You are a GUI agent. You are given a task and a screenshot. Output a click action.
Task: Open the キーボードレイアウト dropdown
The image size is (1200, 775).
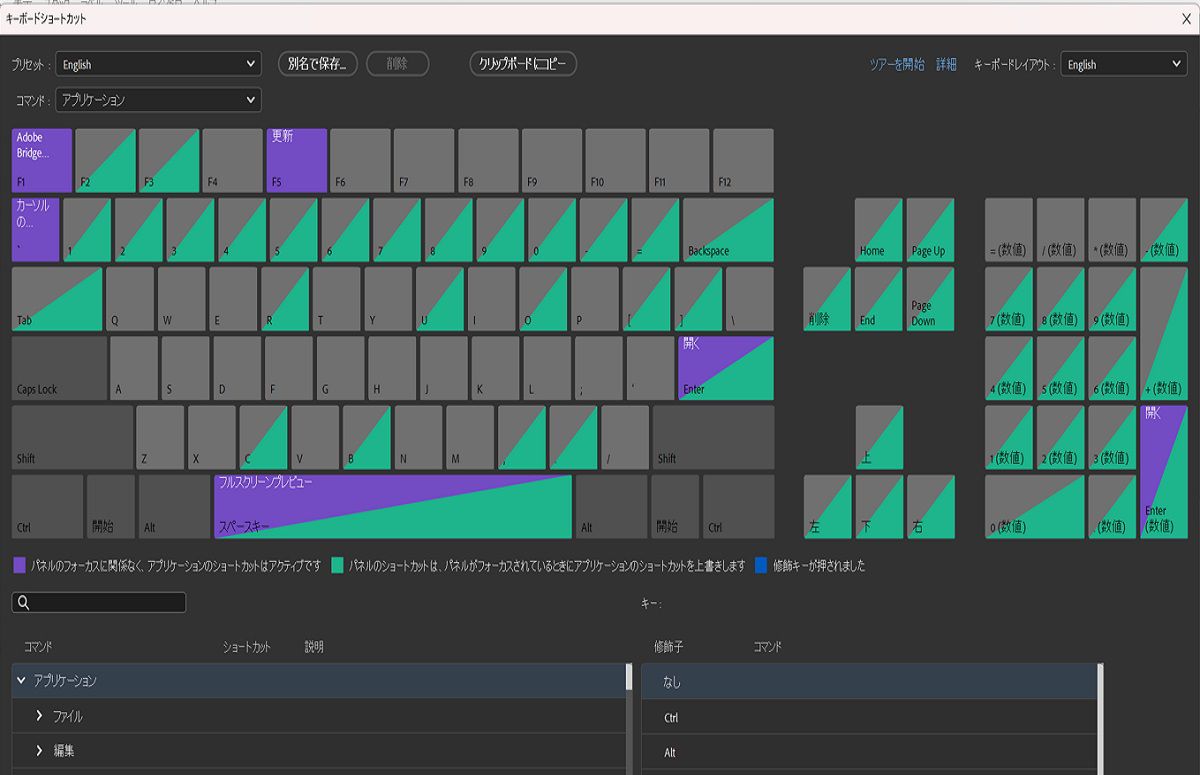pyautogui.click(x=1123, y=64)
